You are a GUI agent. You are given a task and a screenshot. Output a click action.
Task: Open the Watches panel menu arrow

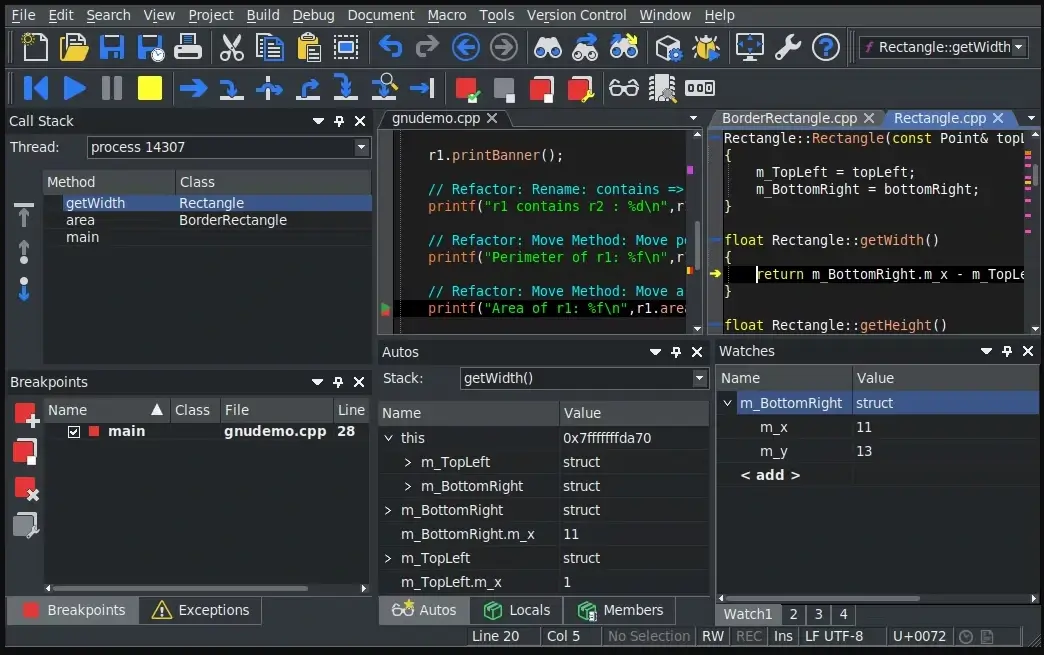(986, 351)
